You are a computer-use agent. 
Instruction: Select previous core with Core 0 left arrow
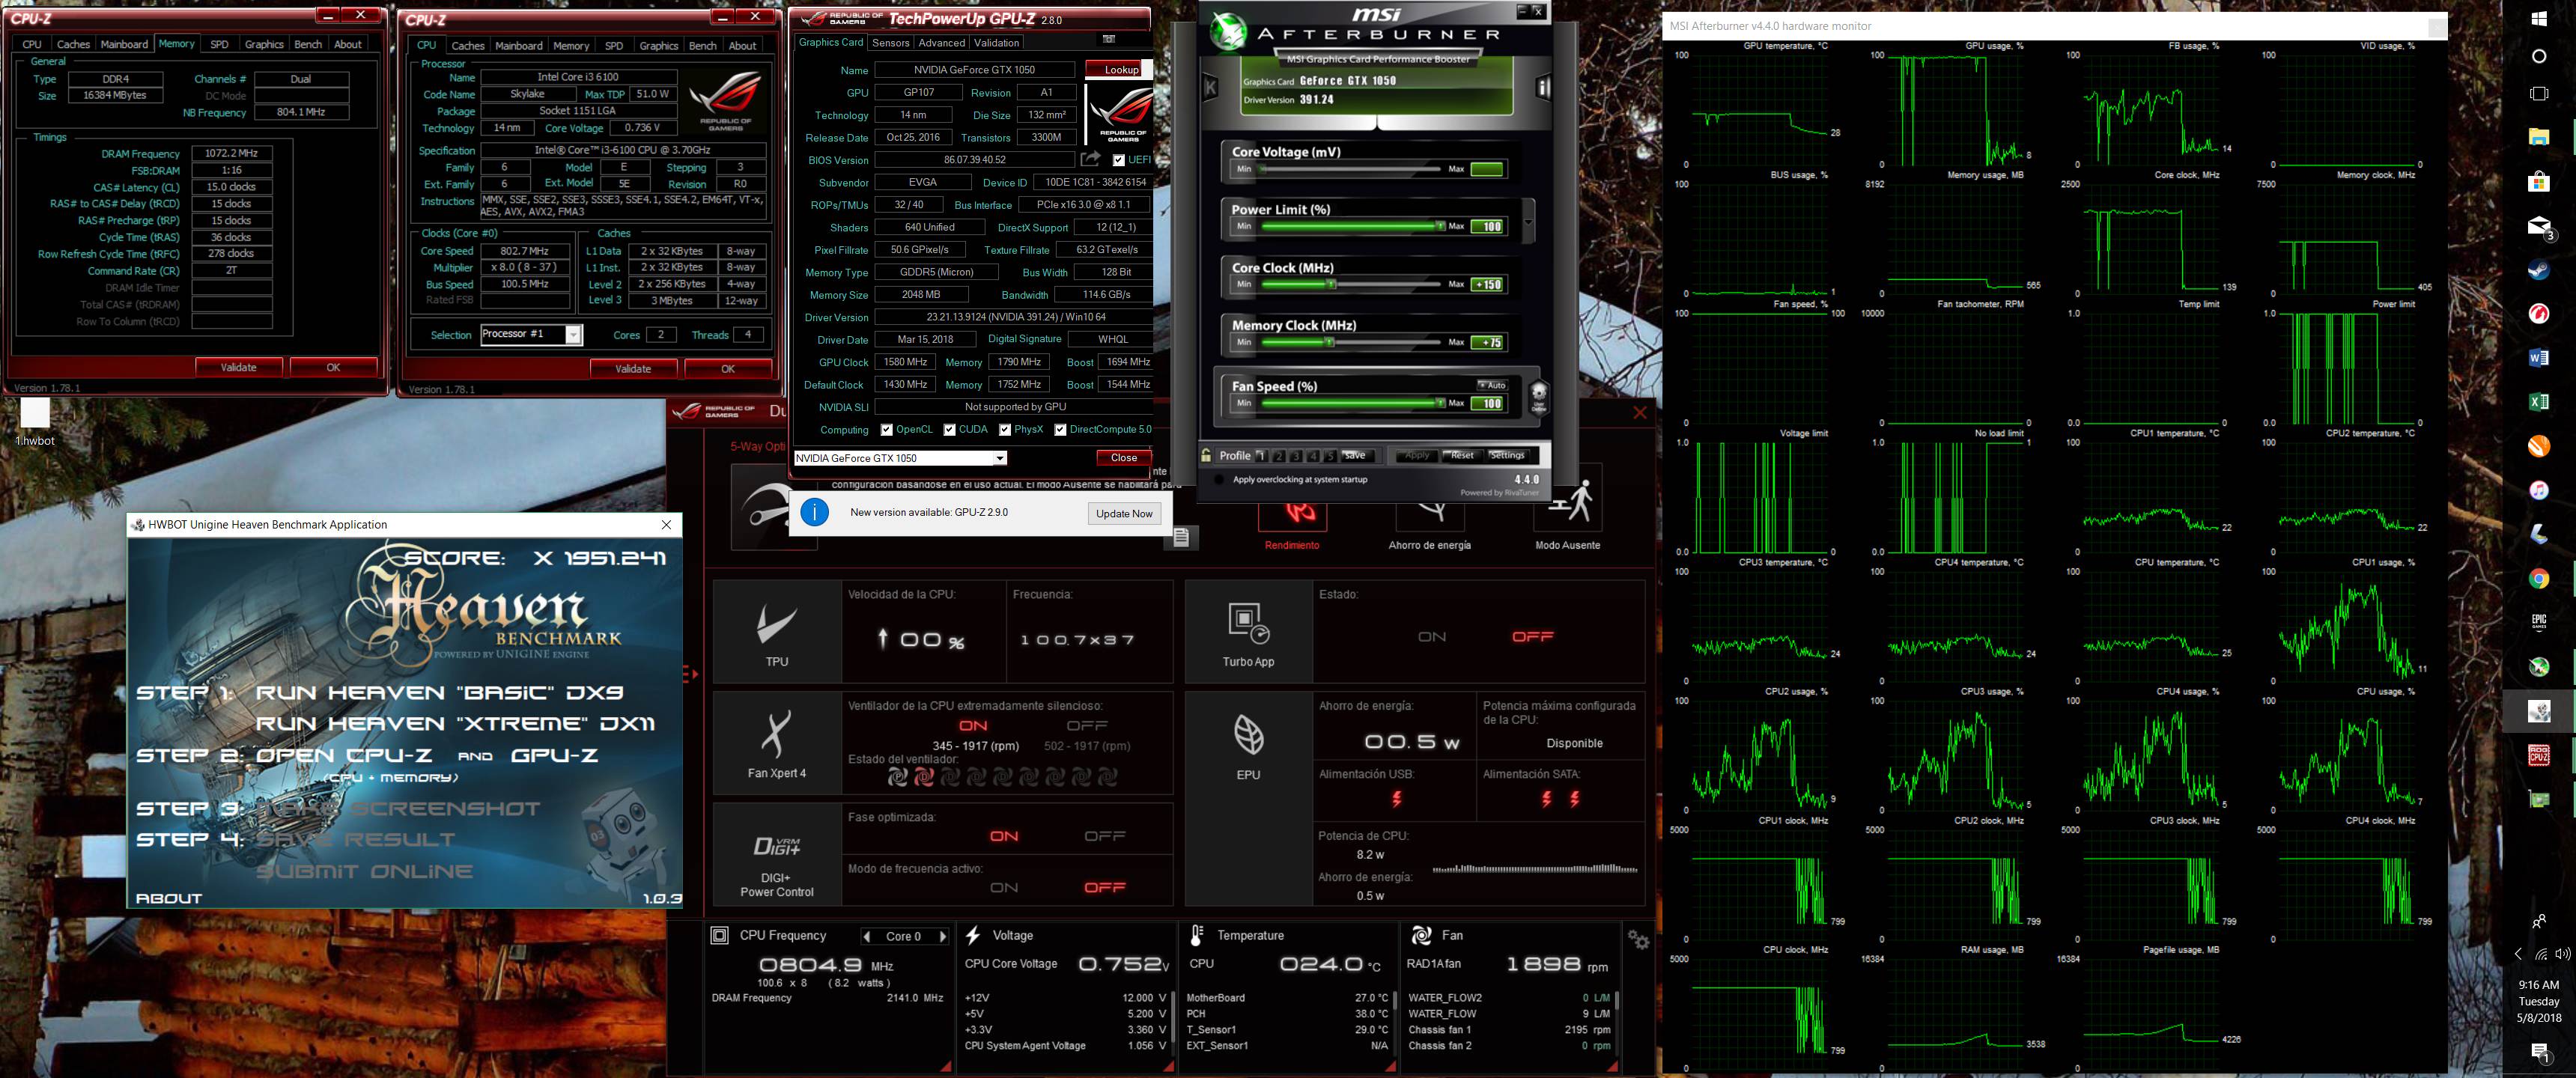click(867, 937)
